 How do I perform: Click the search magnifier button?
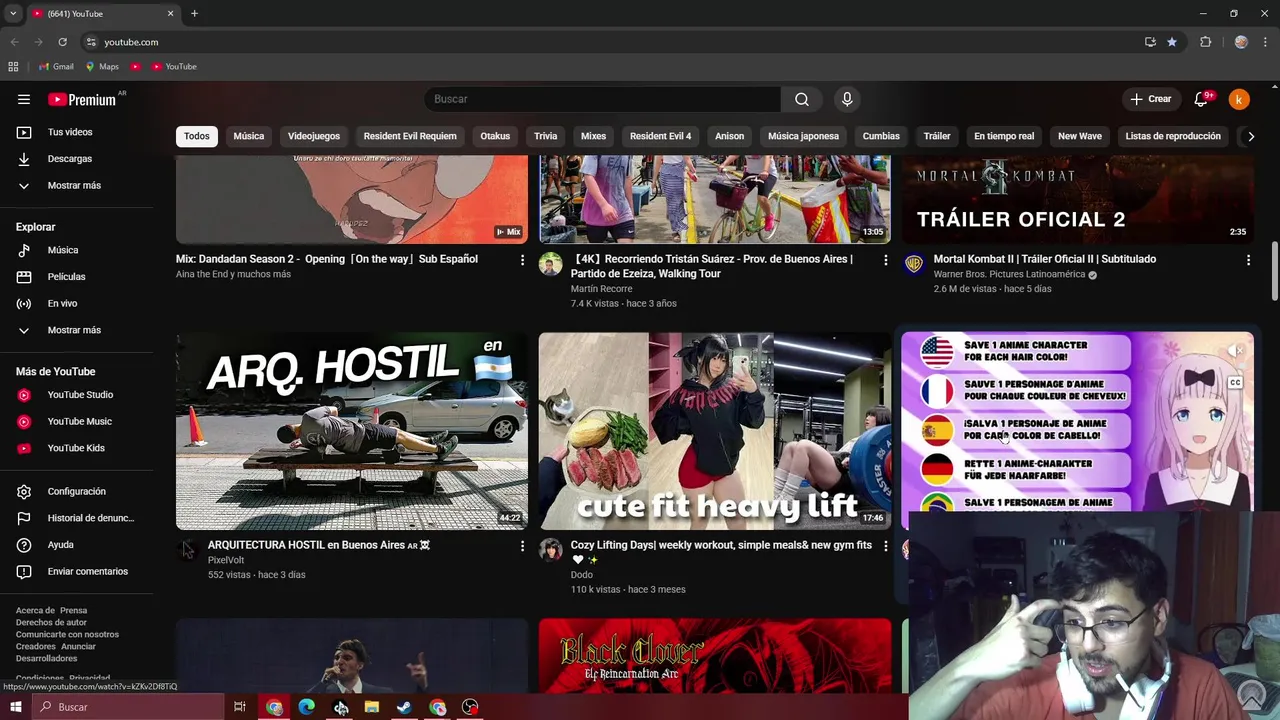coord(802,99)
